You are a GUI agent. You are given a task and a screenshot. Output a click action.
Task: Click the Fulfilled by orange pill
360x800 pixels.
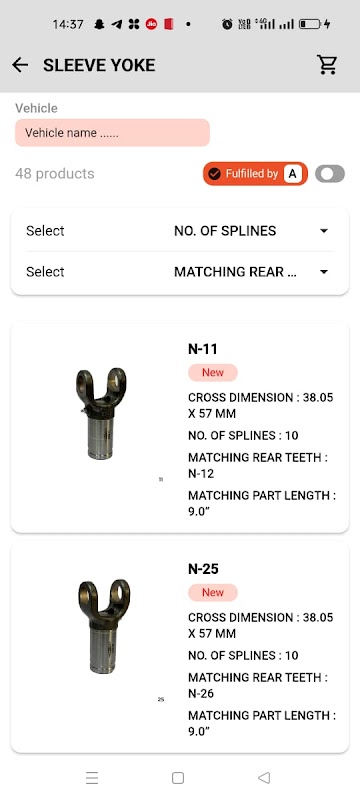point(255,174)
